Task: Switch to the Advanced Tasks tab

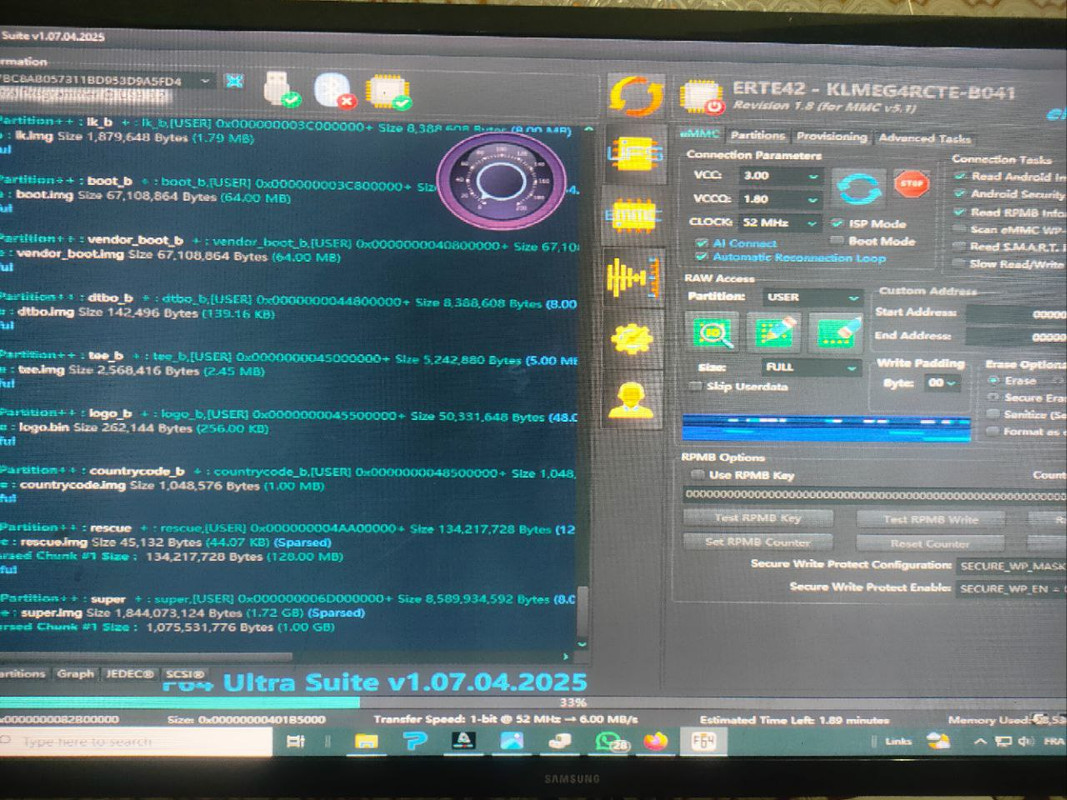Action: tap(924, 138)
